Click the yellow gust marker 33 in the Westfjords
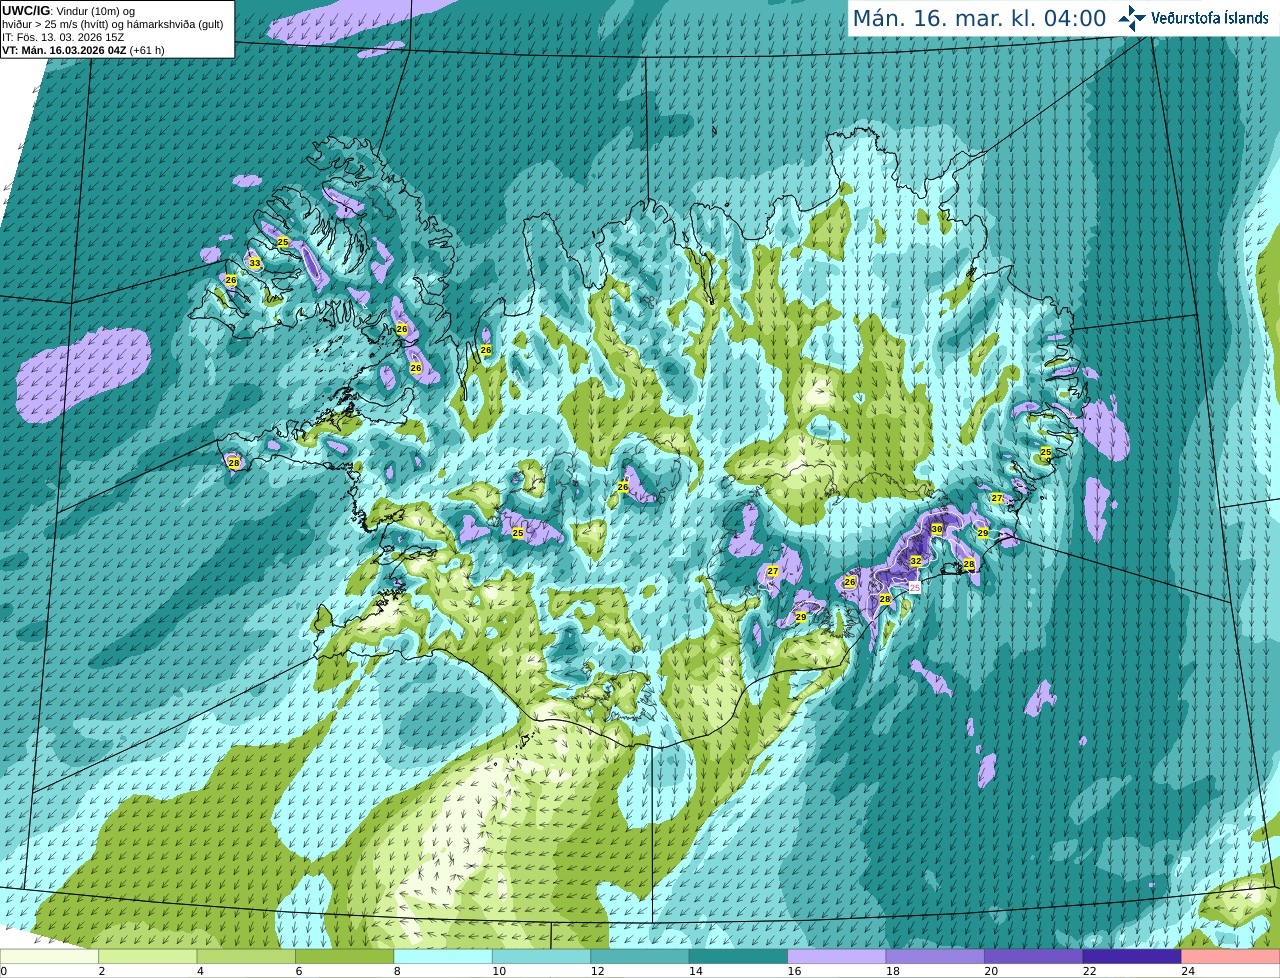Screen dimensions: 1280x978 254,263
